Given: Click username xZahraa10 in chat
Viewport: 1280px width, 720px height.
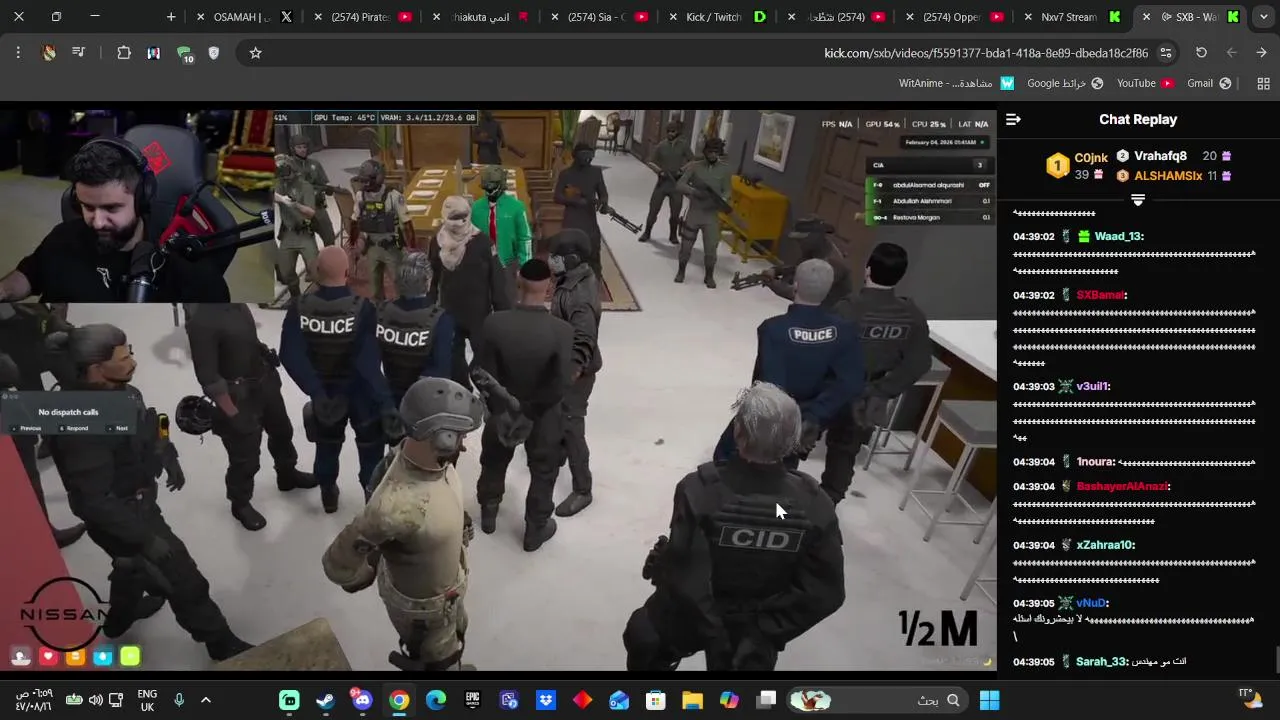Looking at the screenshot, I should (x=1105, y=545).
